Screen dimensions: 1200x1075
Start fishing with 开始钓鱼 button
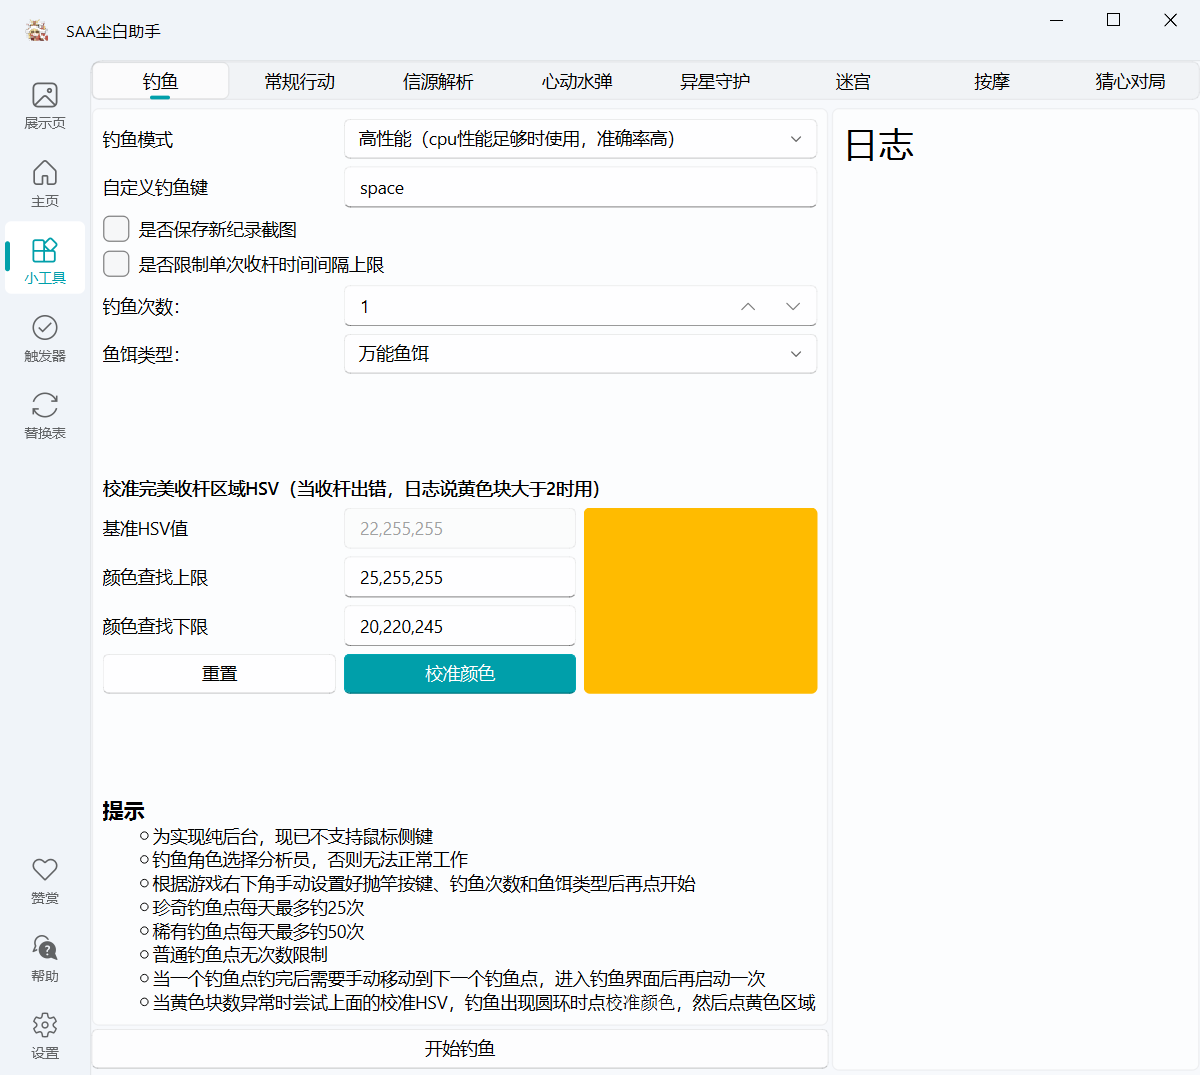tap(460, 1049)
